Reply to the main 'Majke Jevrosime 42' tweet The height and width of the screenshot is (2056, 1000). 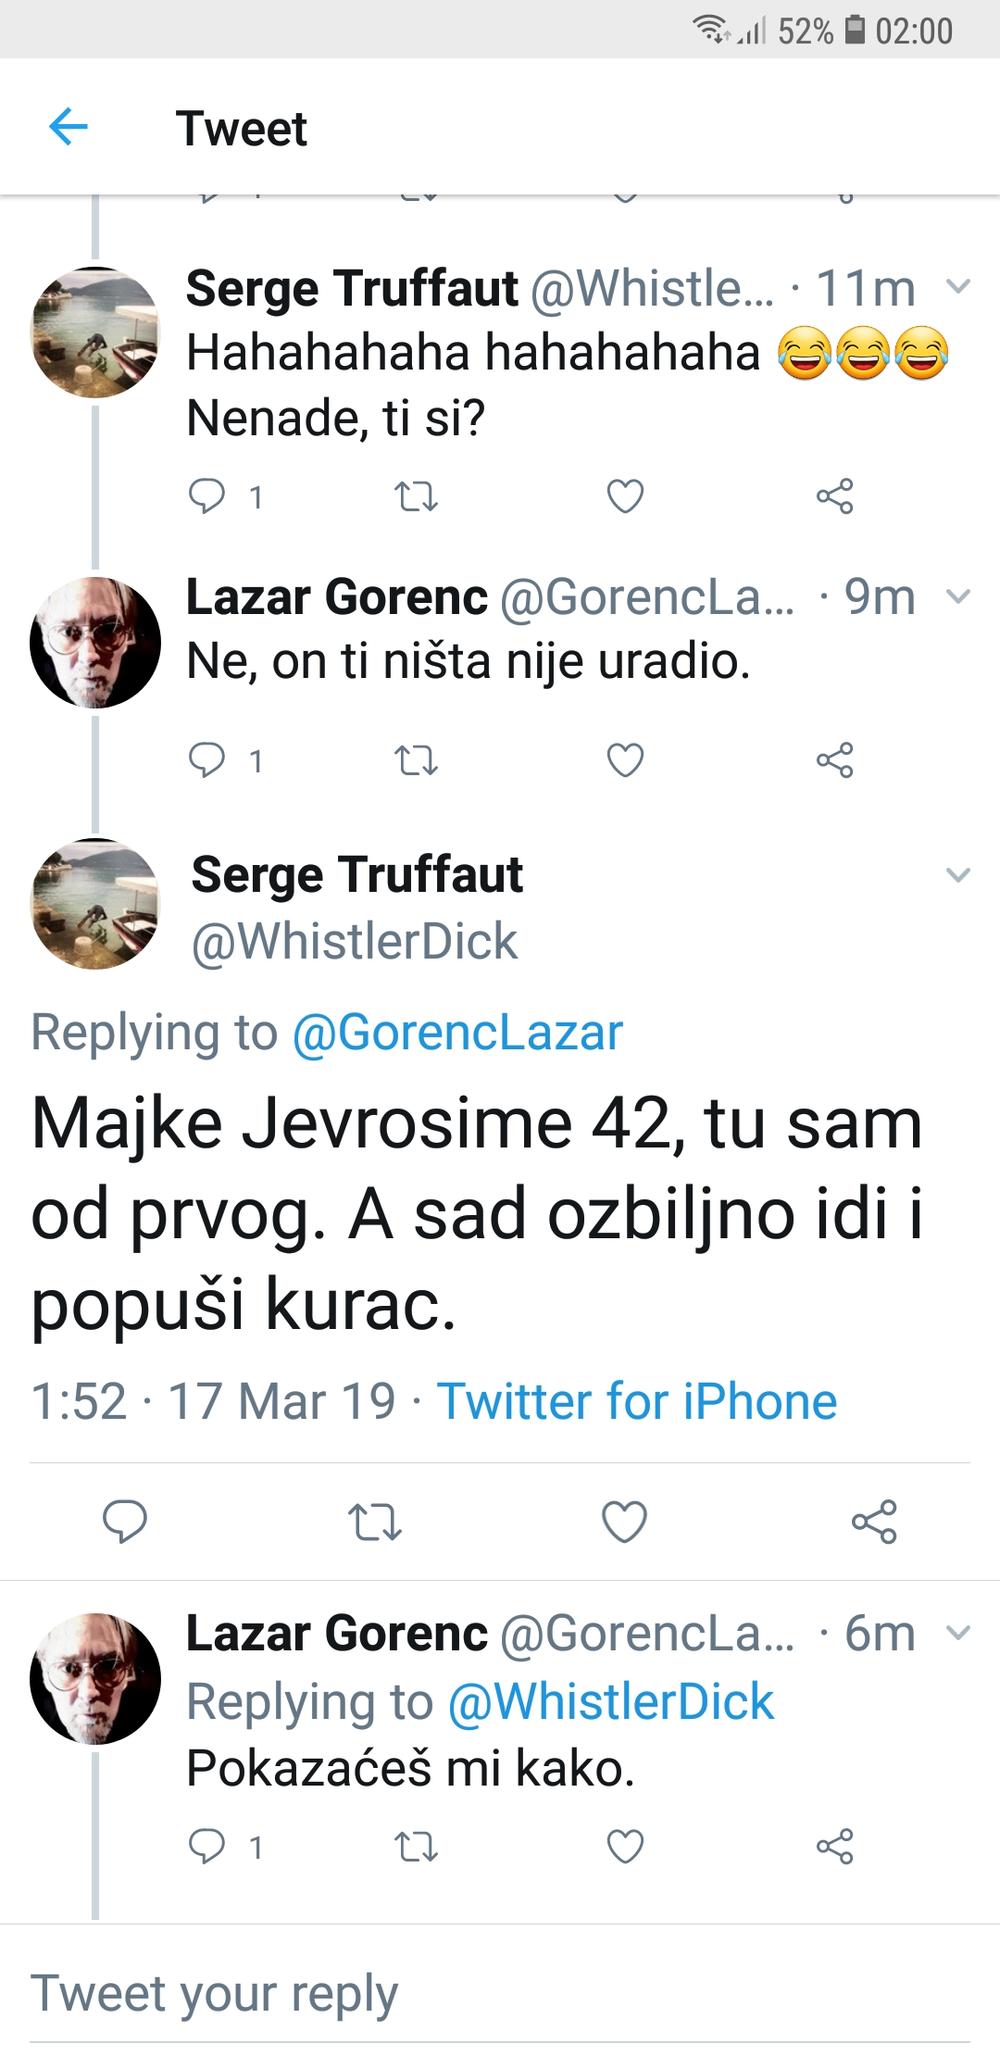[x=125, y=1521]
